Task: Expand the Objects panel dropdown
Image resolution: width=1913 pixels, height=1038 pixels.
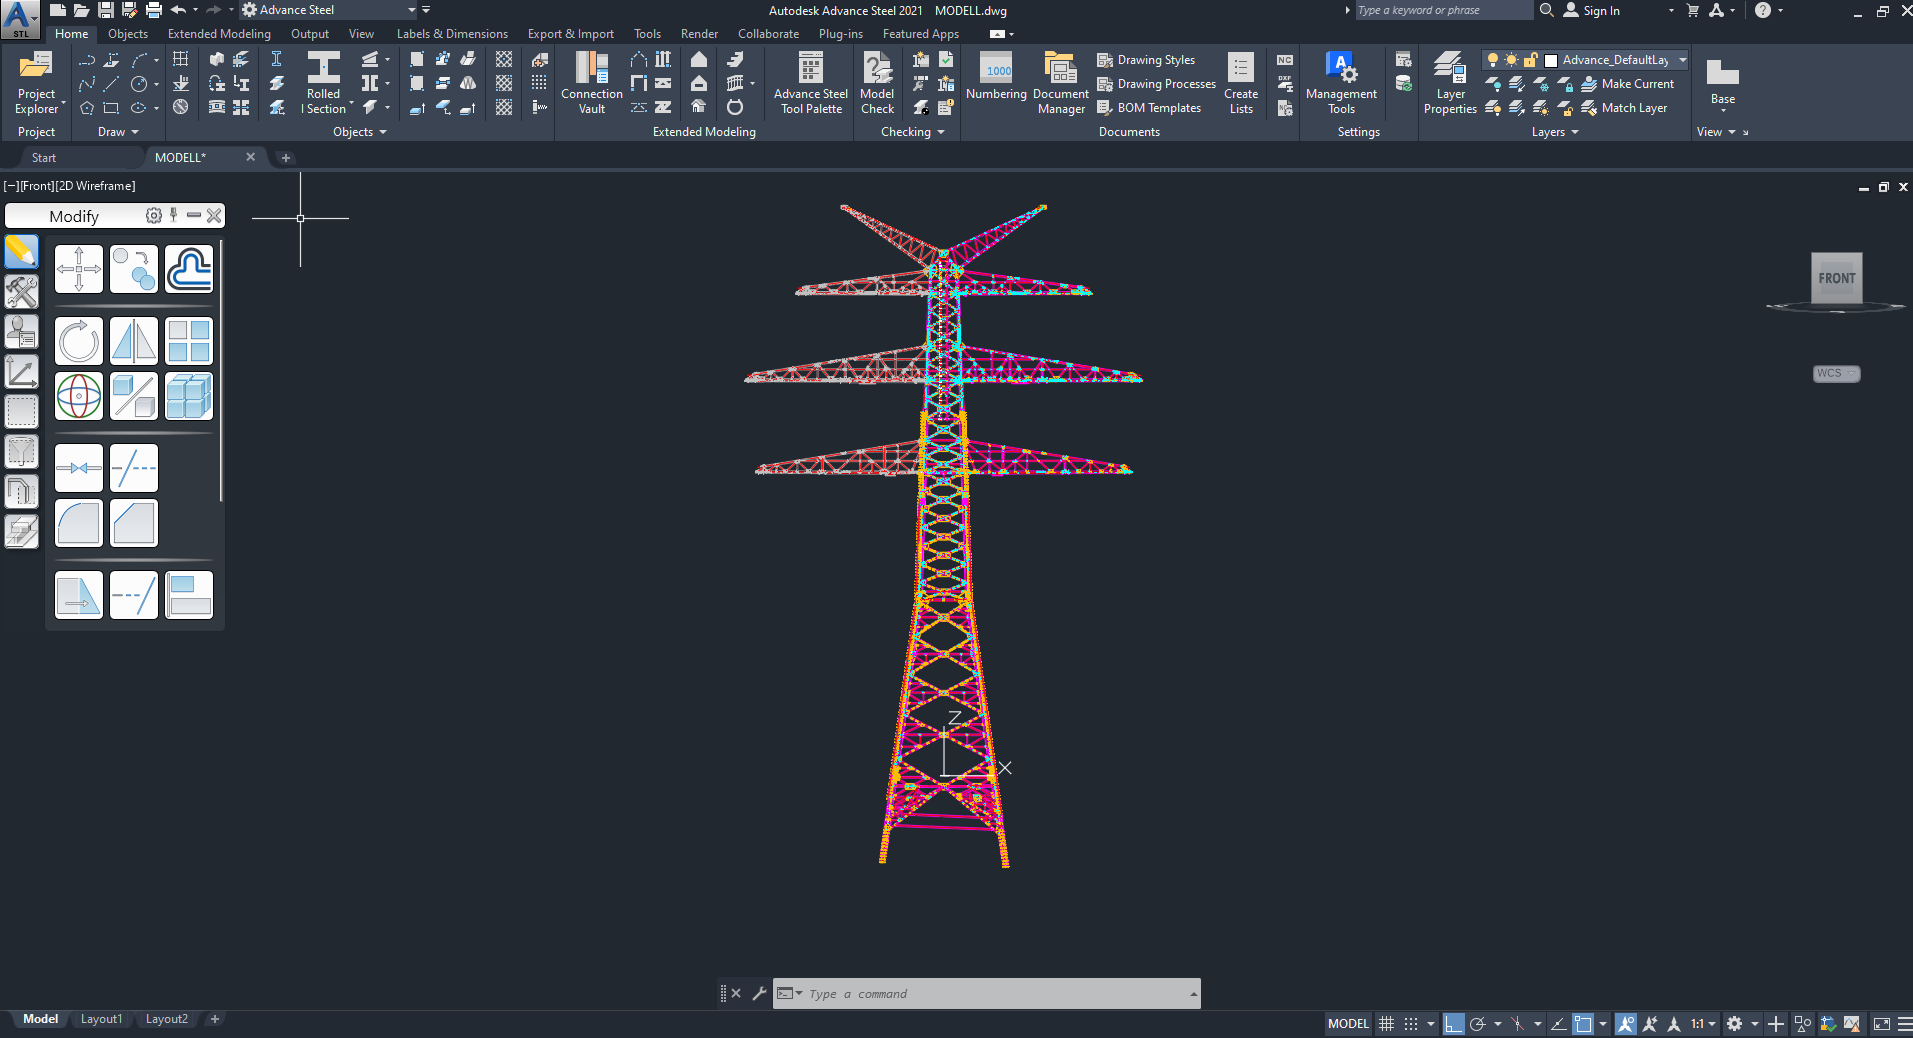Action: [359, 132]
